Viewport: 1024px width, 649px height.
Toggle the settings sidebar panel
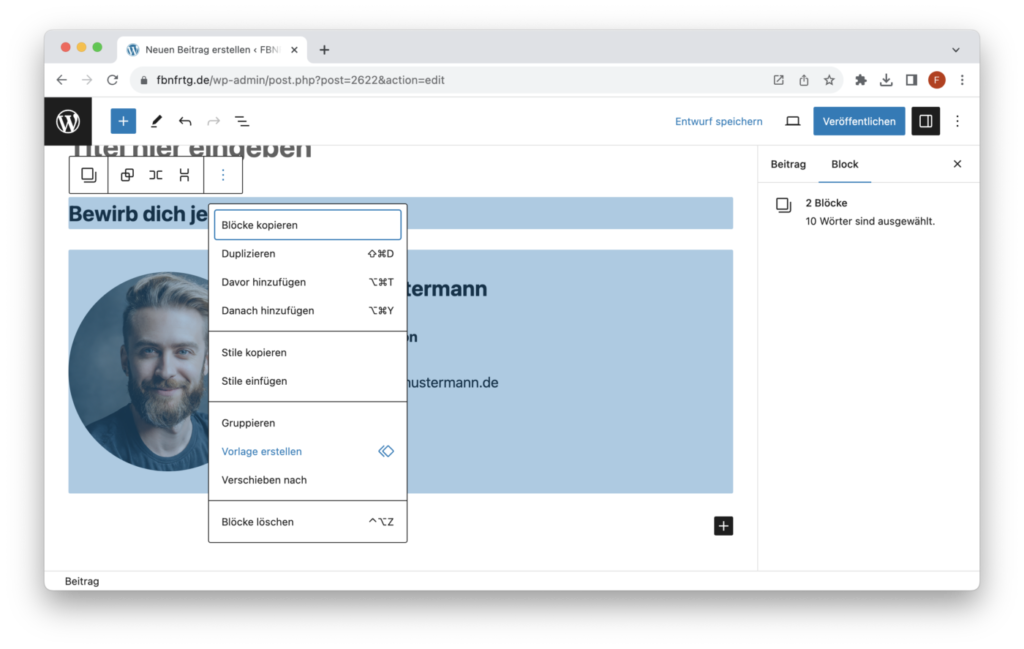(925, 121)
